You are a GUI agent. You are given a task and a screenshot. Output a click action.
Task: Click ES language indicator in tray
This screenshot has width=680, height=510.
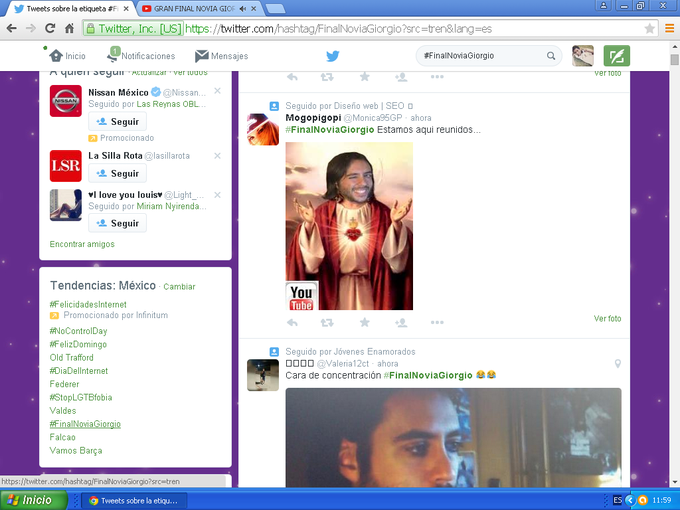click(x=617, y=500)
